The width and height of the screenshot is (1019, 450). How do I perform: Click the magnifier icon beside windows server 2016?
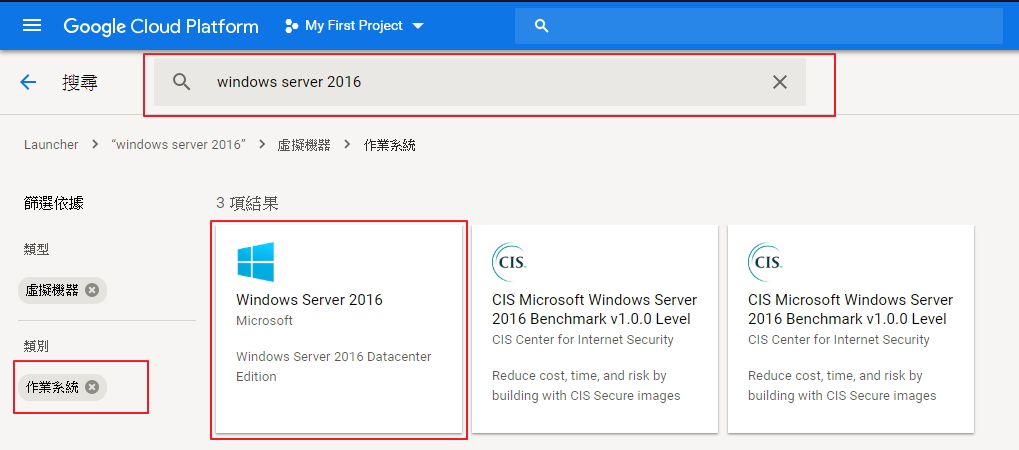181,82
